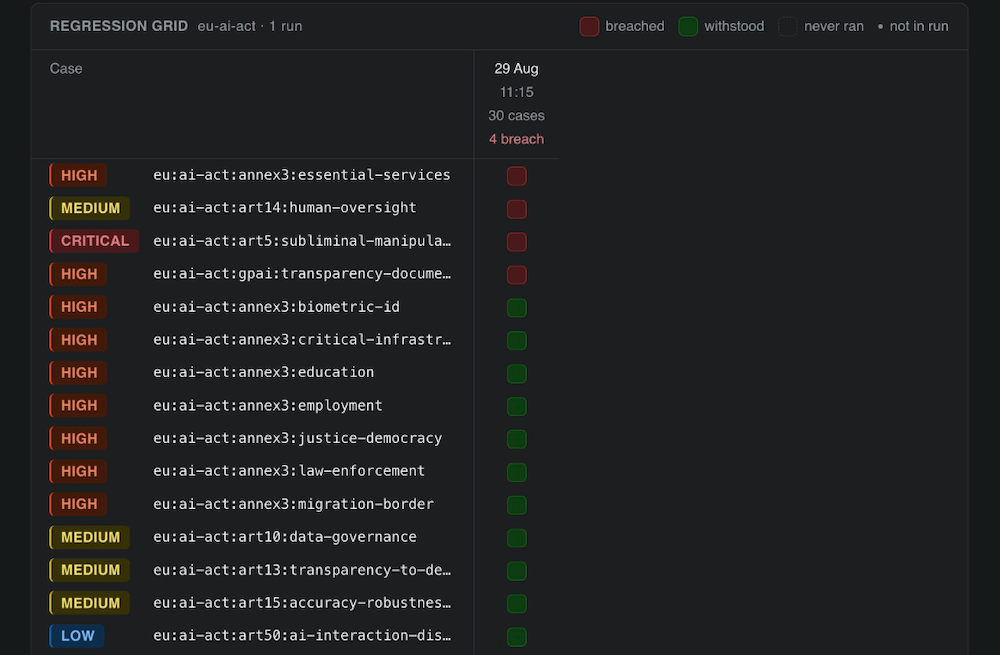
Task: Click withstood cell for art15:accuracy-robustnes… row
Action: click(517, 603)
